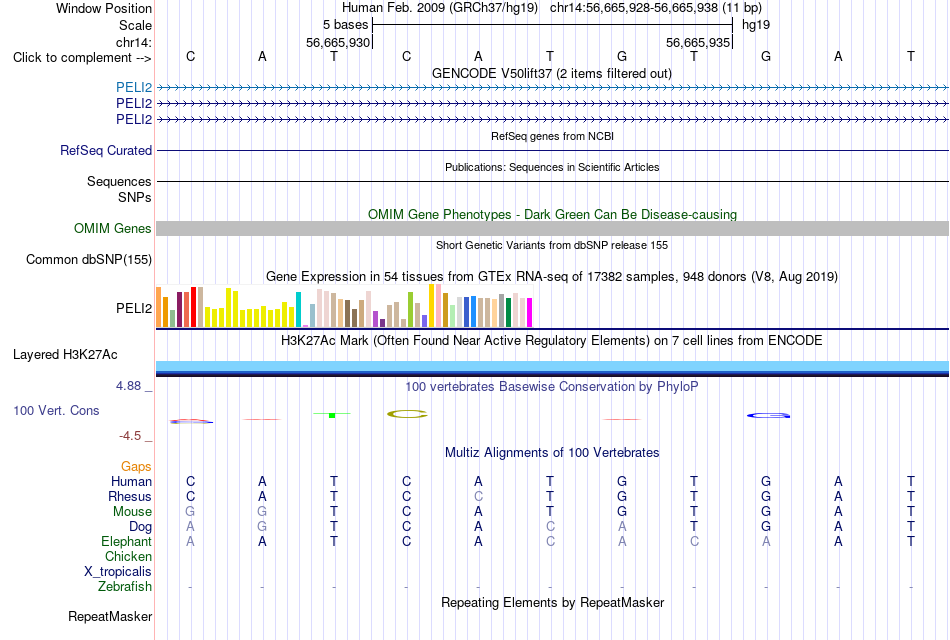Open the GTEx "Gene Expression in 54 tissues" title
Screen dimensions: 950x640
coord(551,276)
